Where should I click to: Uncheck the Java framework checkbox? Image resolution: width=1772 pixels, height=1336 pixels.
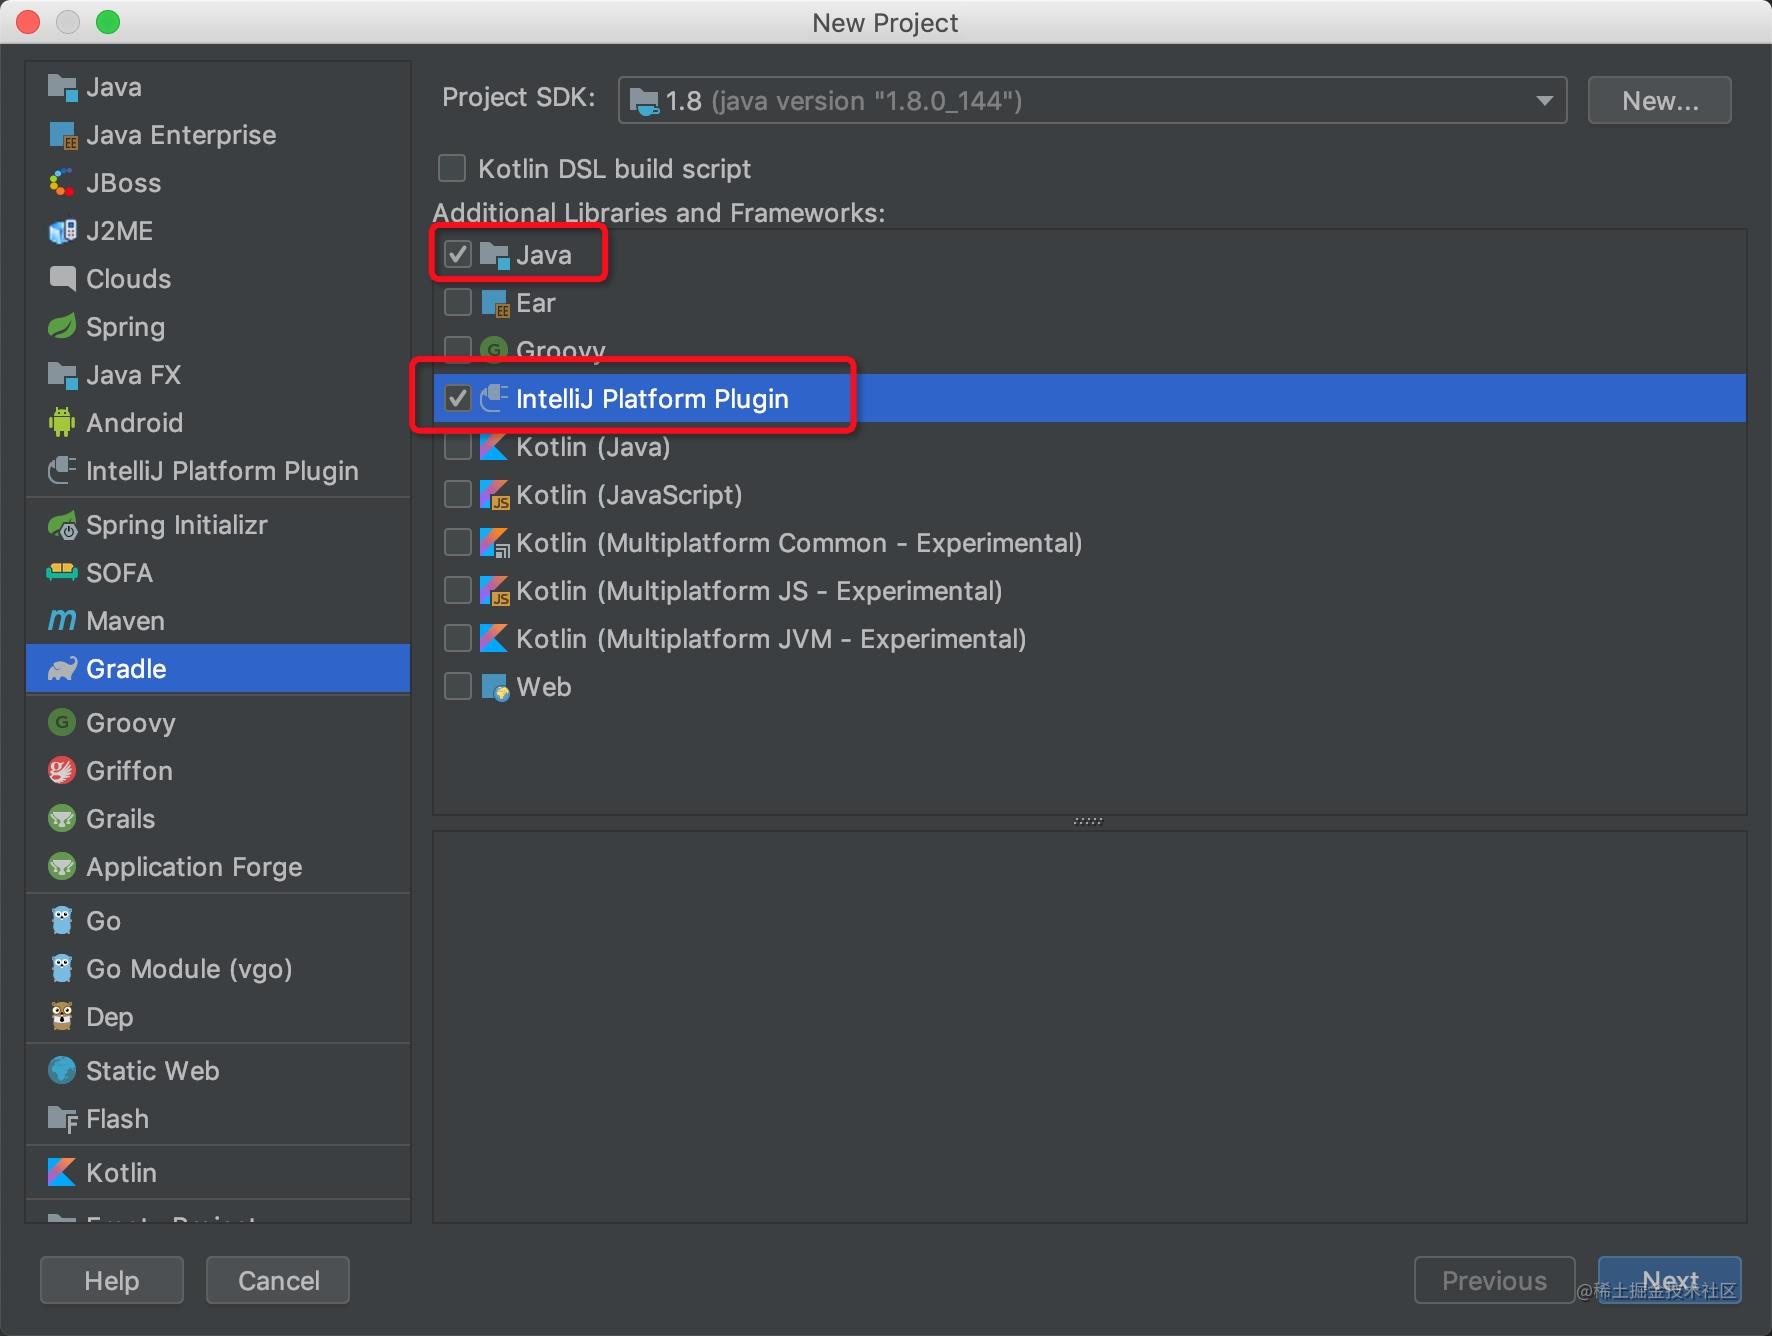(x=458, y=255)
